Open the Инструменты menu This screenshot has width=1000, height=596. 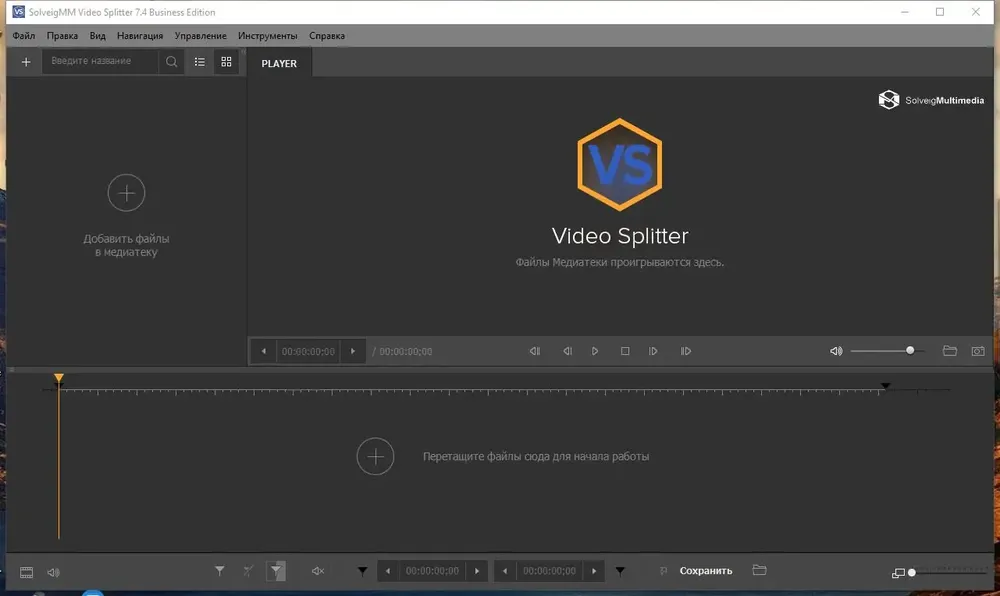tap(267, 36)
